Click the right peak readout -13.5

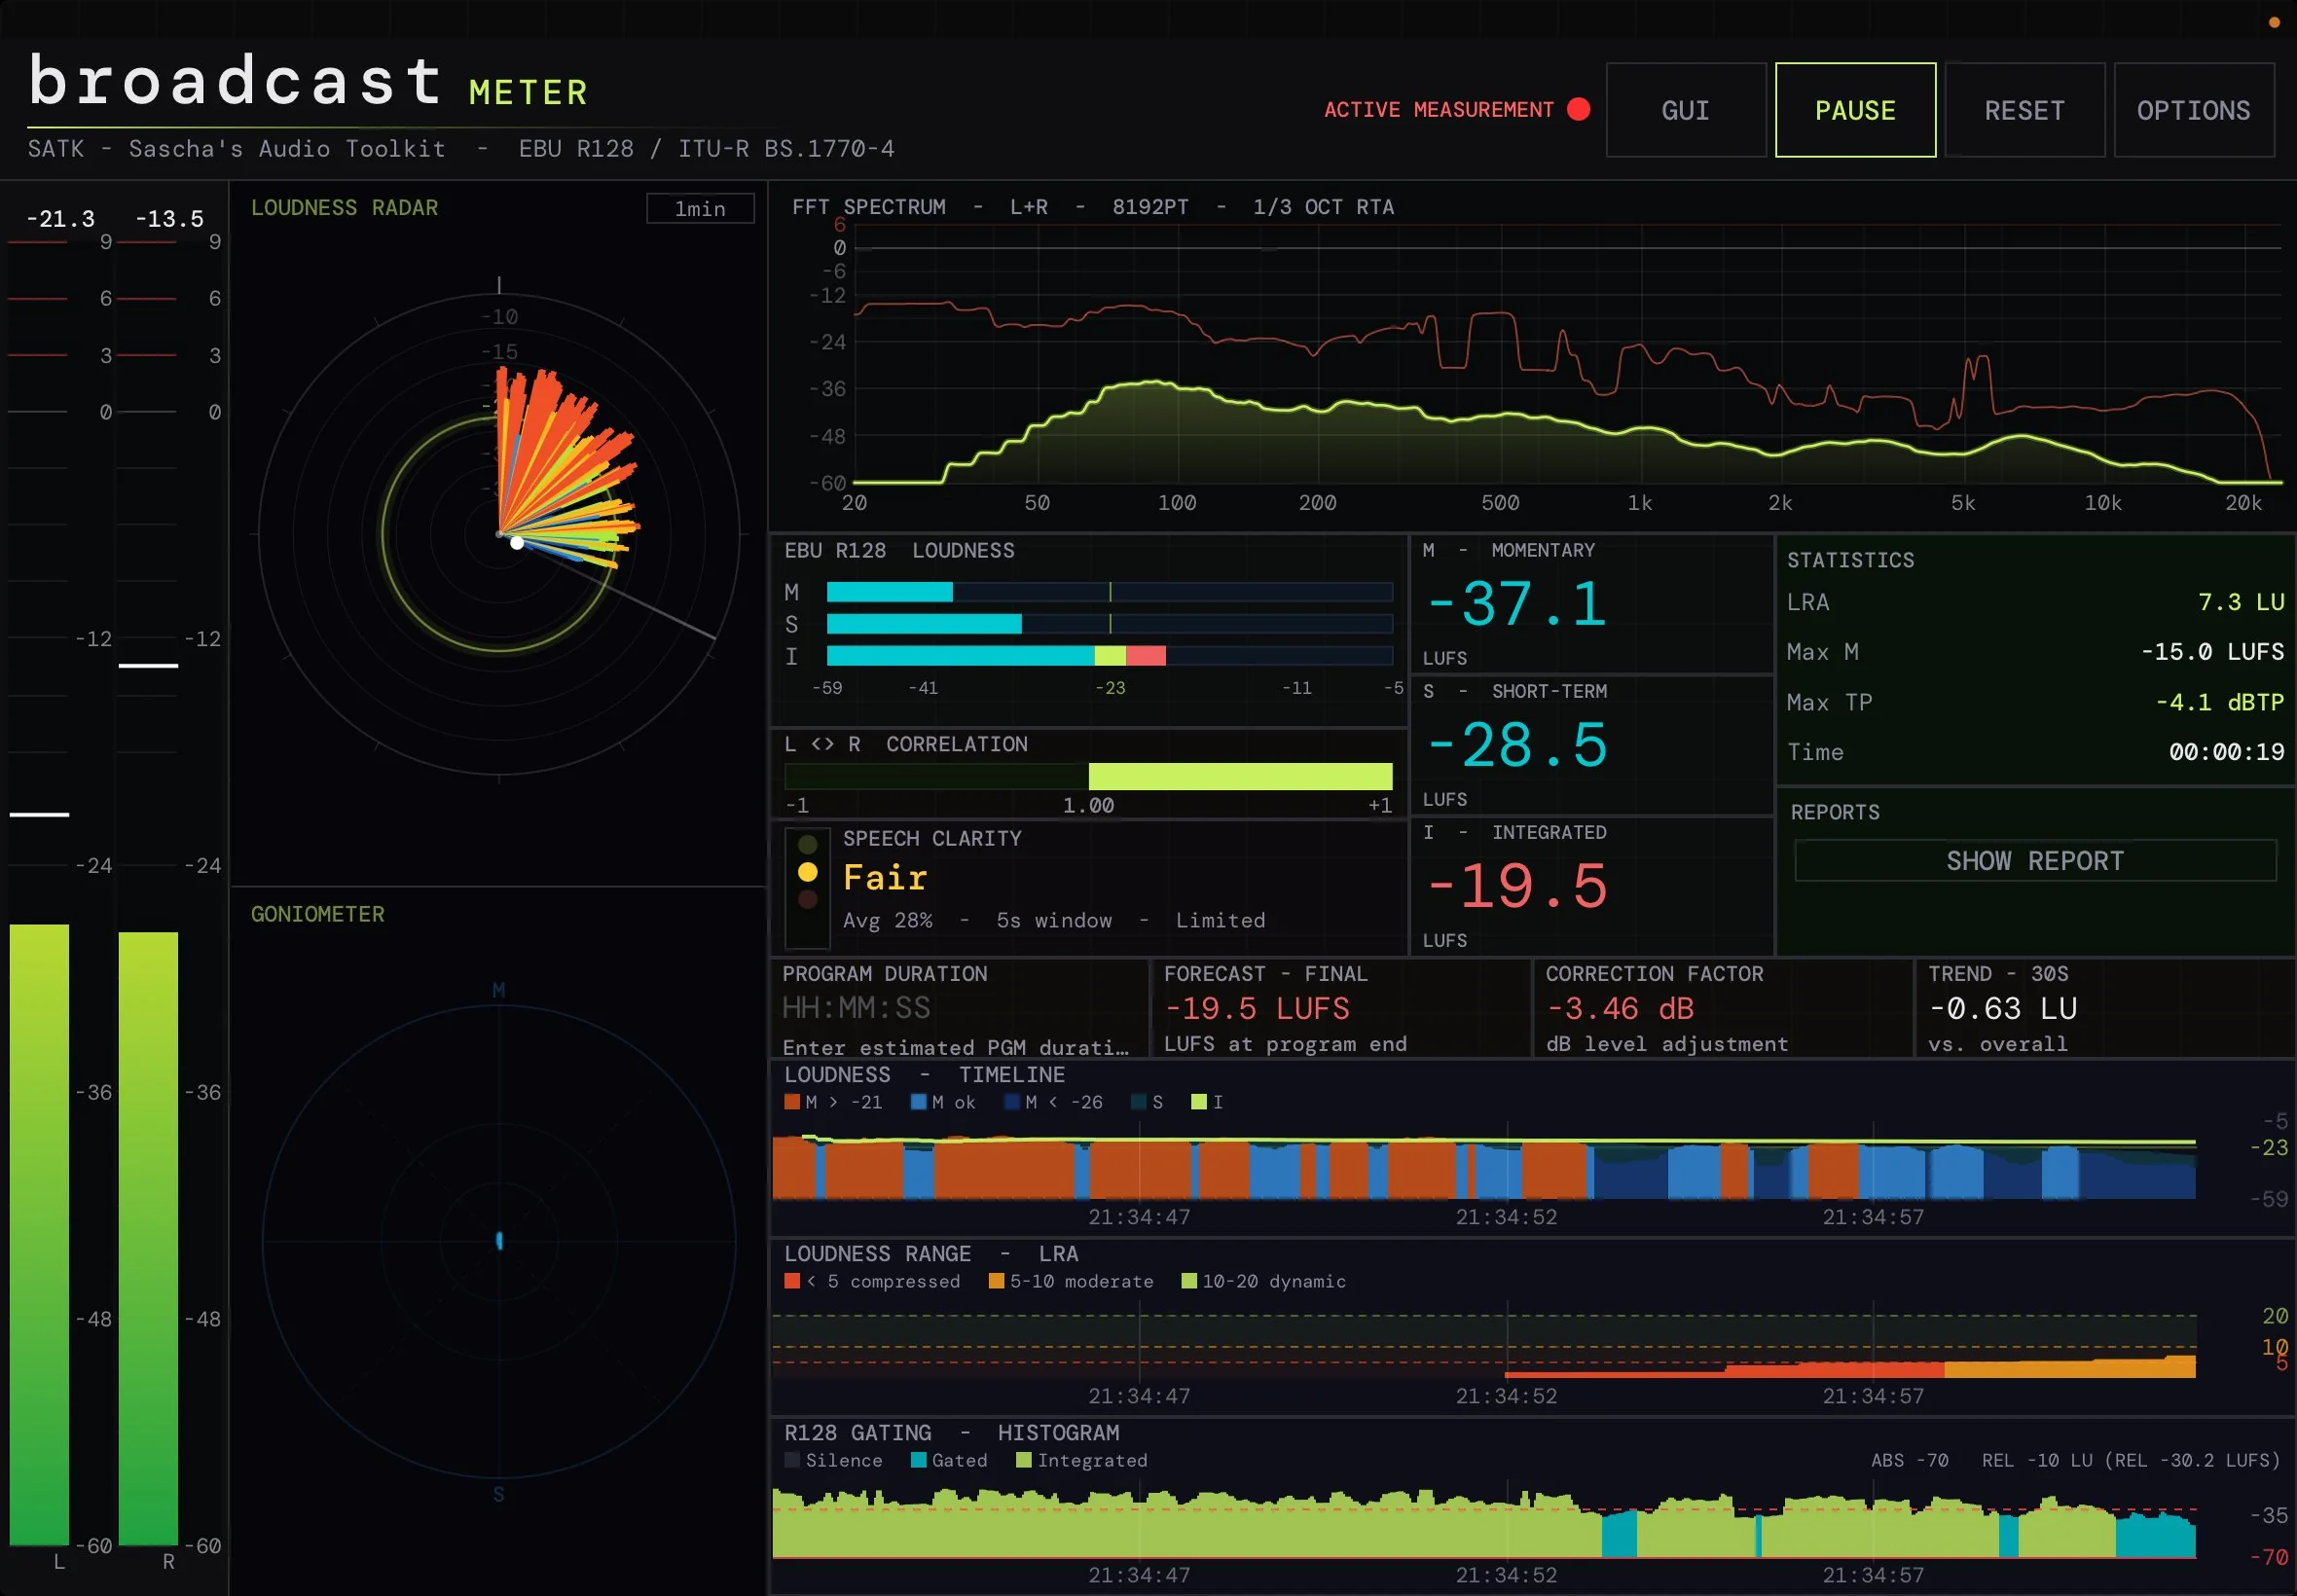(x=169, y=219)
